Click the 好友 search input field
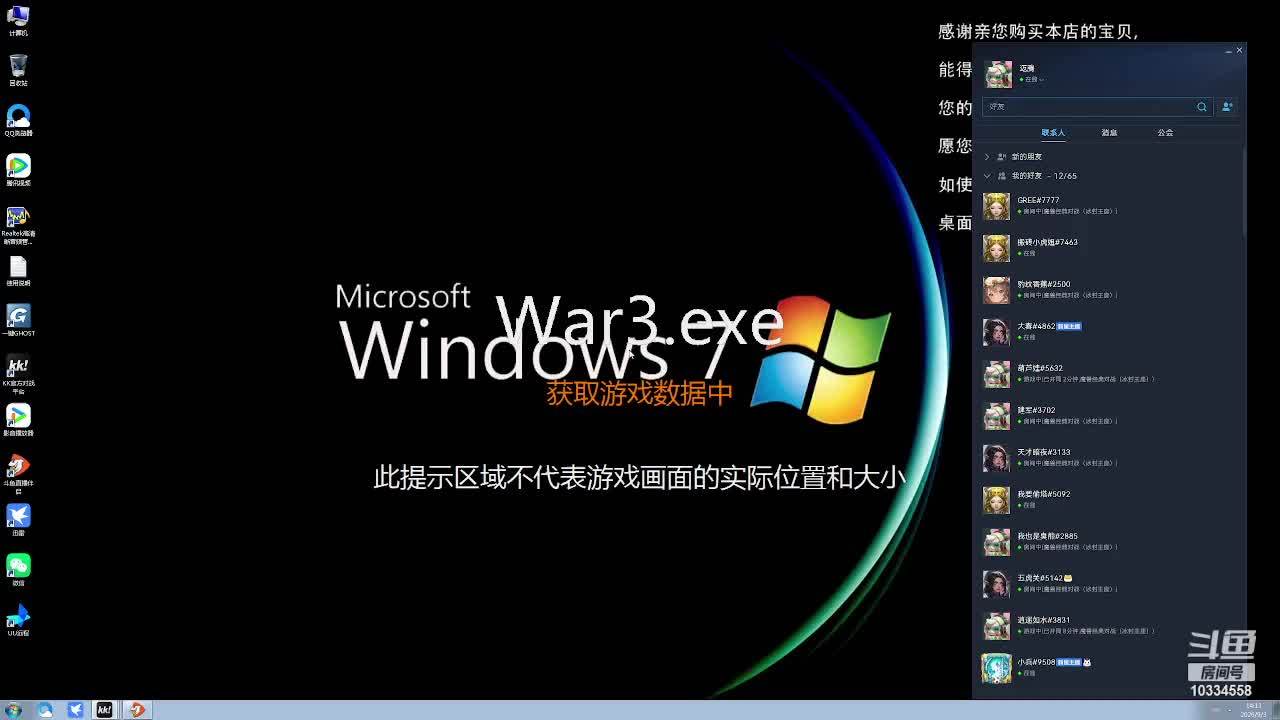 pos(1090,106)
